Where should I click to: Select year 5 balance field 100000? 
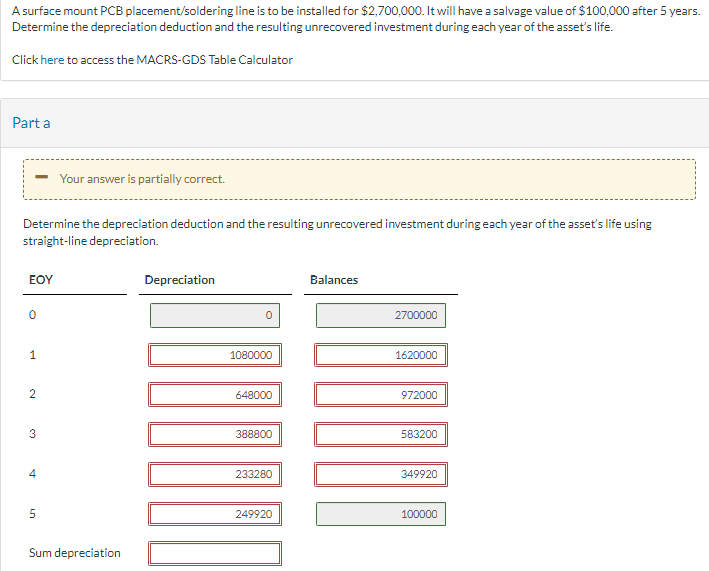pyautogui.click(x=381, y=514)
